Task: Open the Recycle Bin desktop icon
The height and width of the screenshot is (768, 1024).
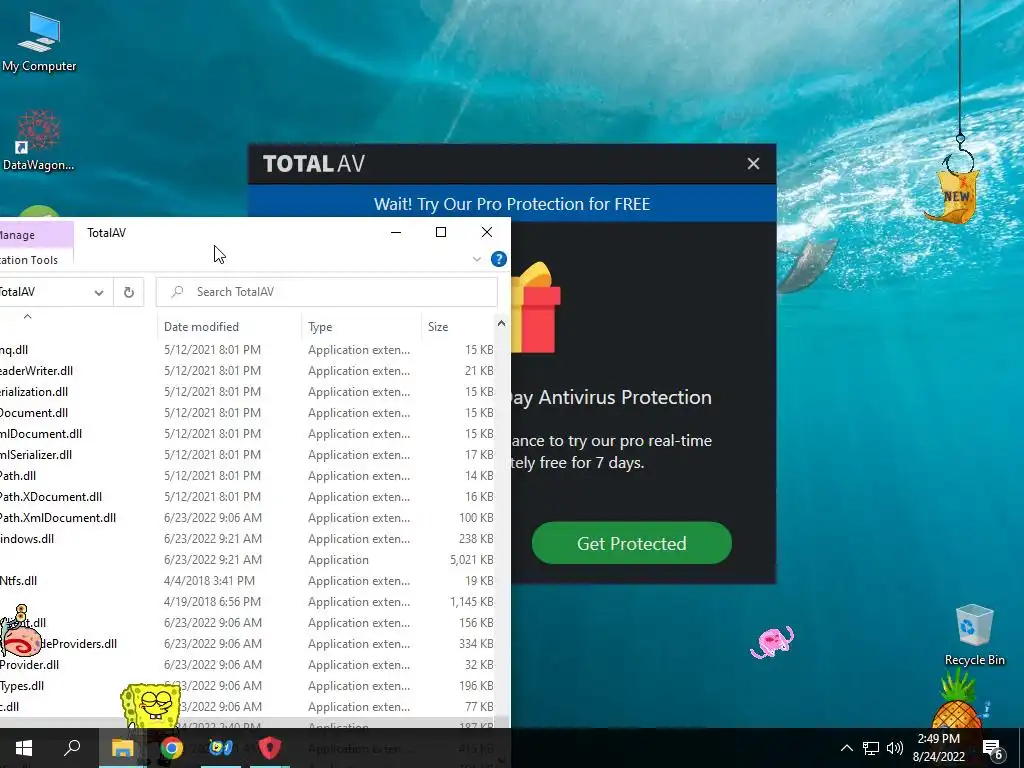Action: click(x=974, y=634)
